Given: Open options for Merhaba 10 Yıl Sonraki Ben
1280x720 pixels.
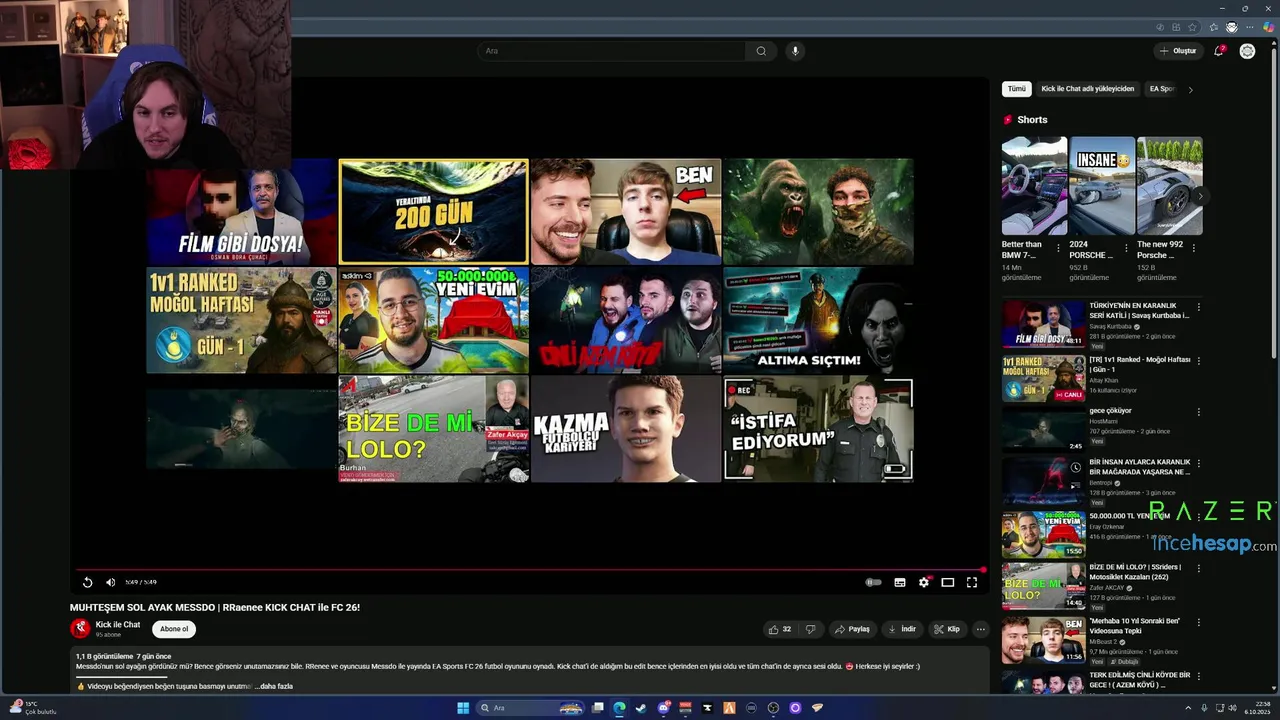Looking at the screenshot, I should coord(1198,622).
